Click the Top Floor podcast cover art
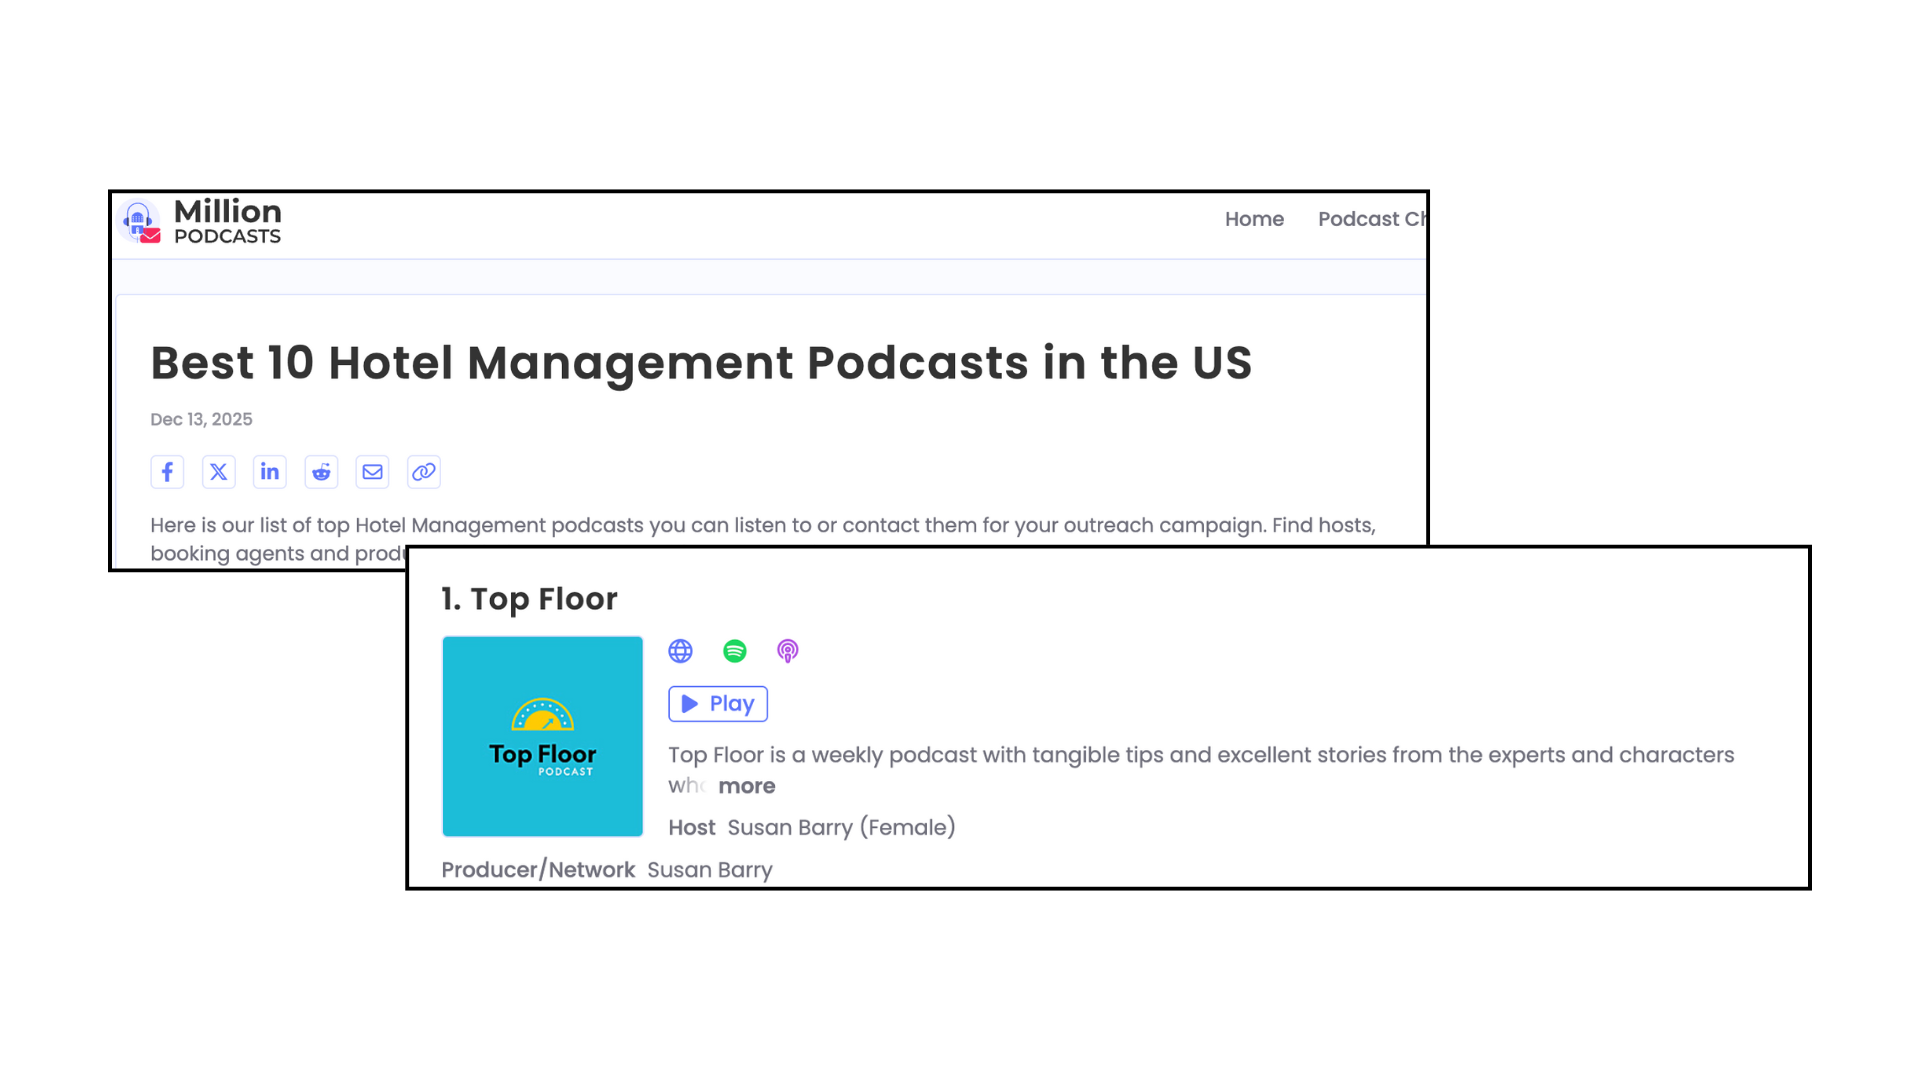Image resolution: width=1920 pixels, height=1080 pixels. point(542,736)
